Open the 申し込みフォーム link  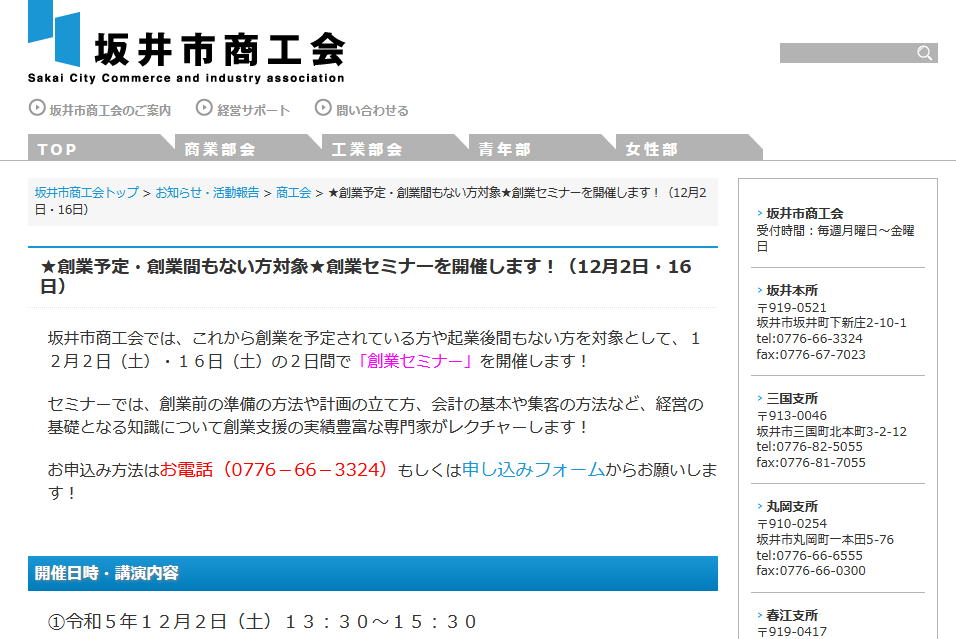click(533, 469)
